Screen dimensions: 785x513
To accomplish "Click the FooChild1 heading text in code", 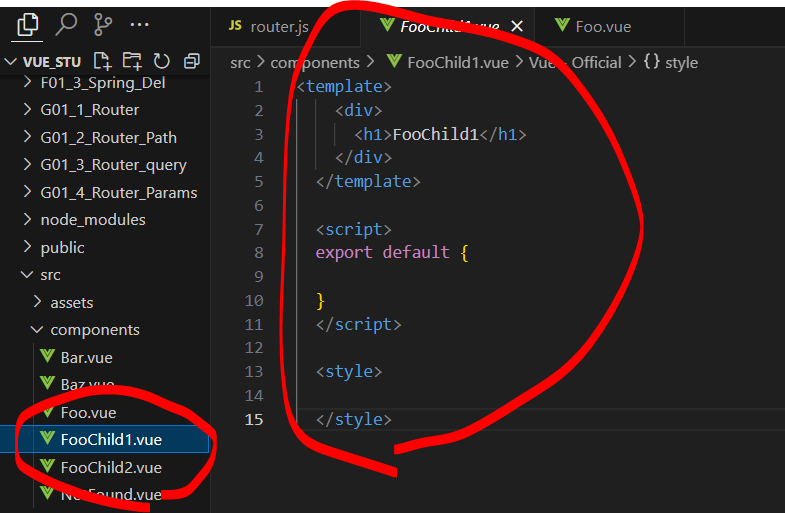I will point(436,134).
